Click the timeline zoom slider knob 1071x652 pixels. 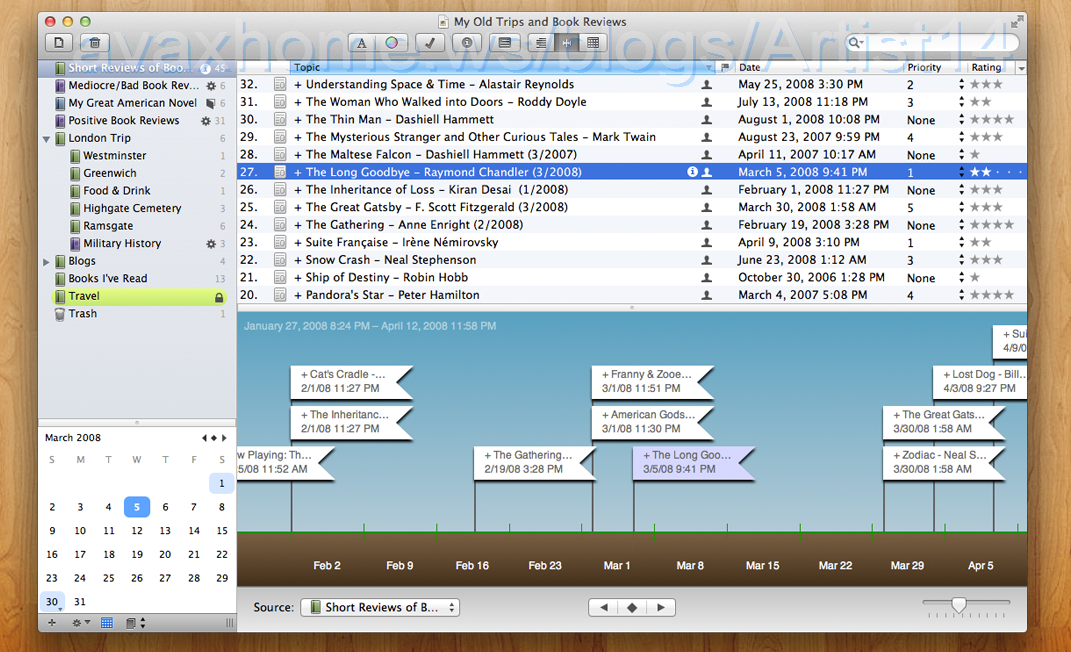tap(959, 605)
